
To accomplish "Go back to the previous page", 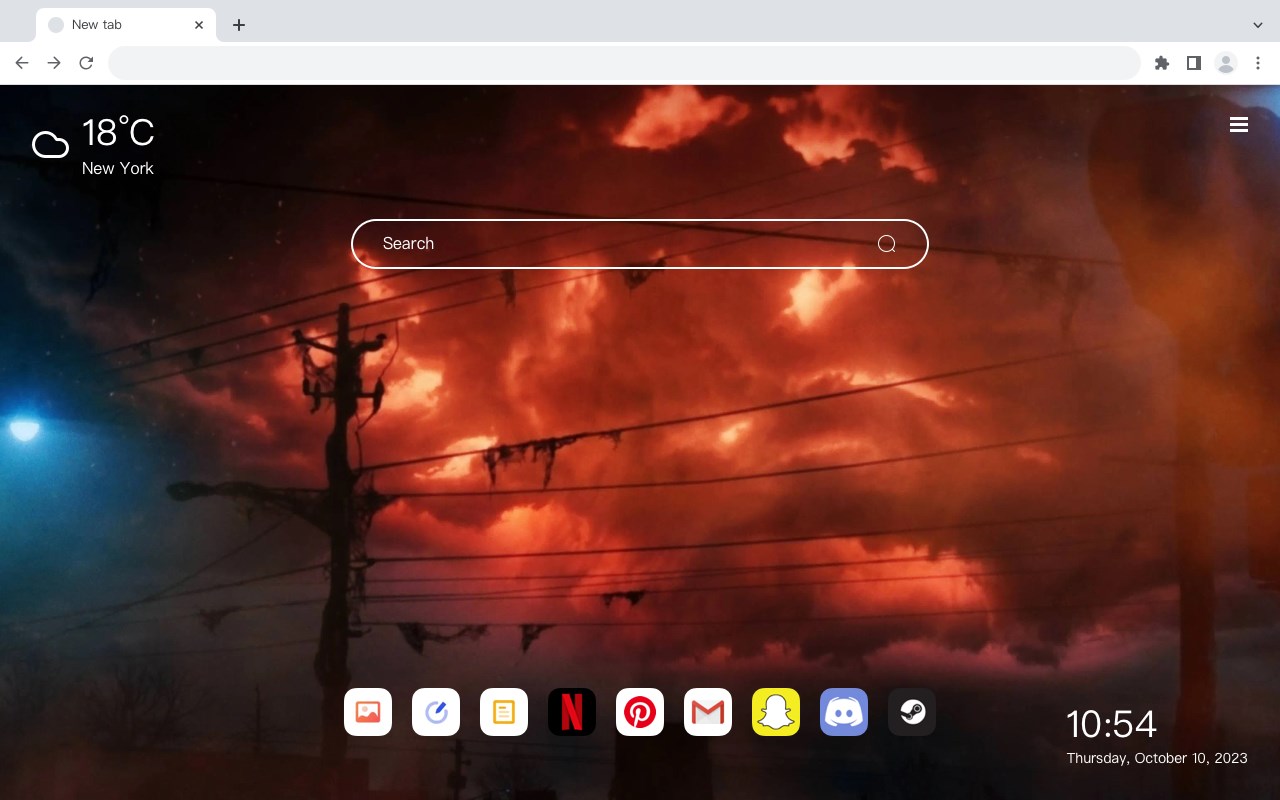I will [x=22, y=63].
